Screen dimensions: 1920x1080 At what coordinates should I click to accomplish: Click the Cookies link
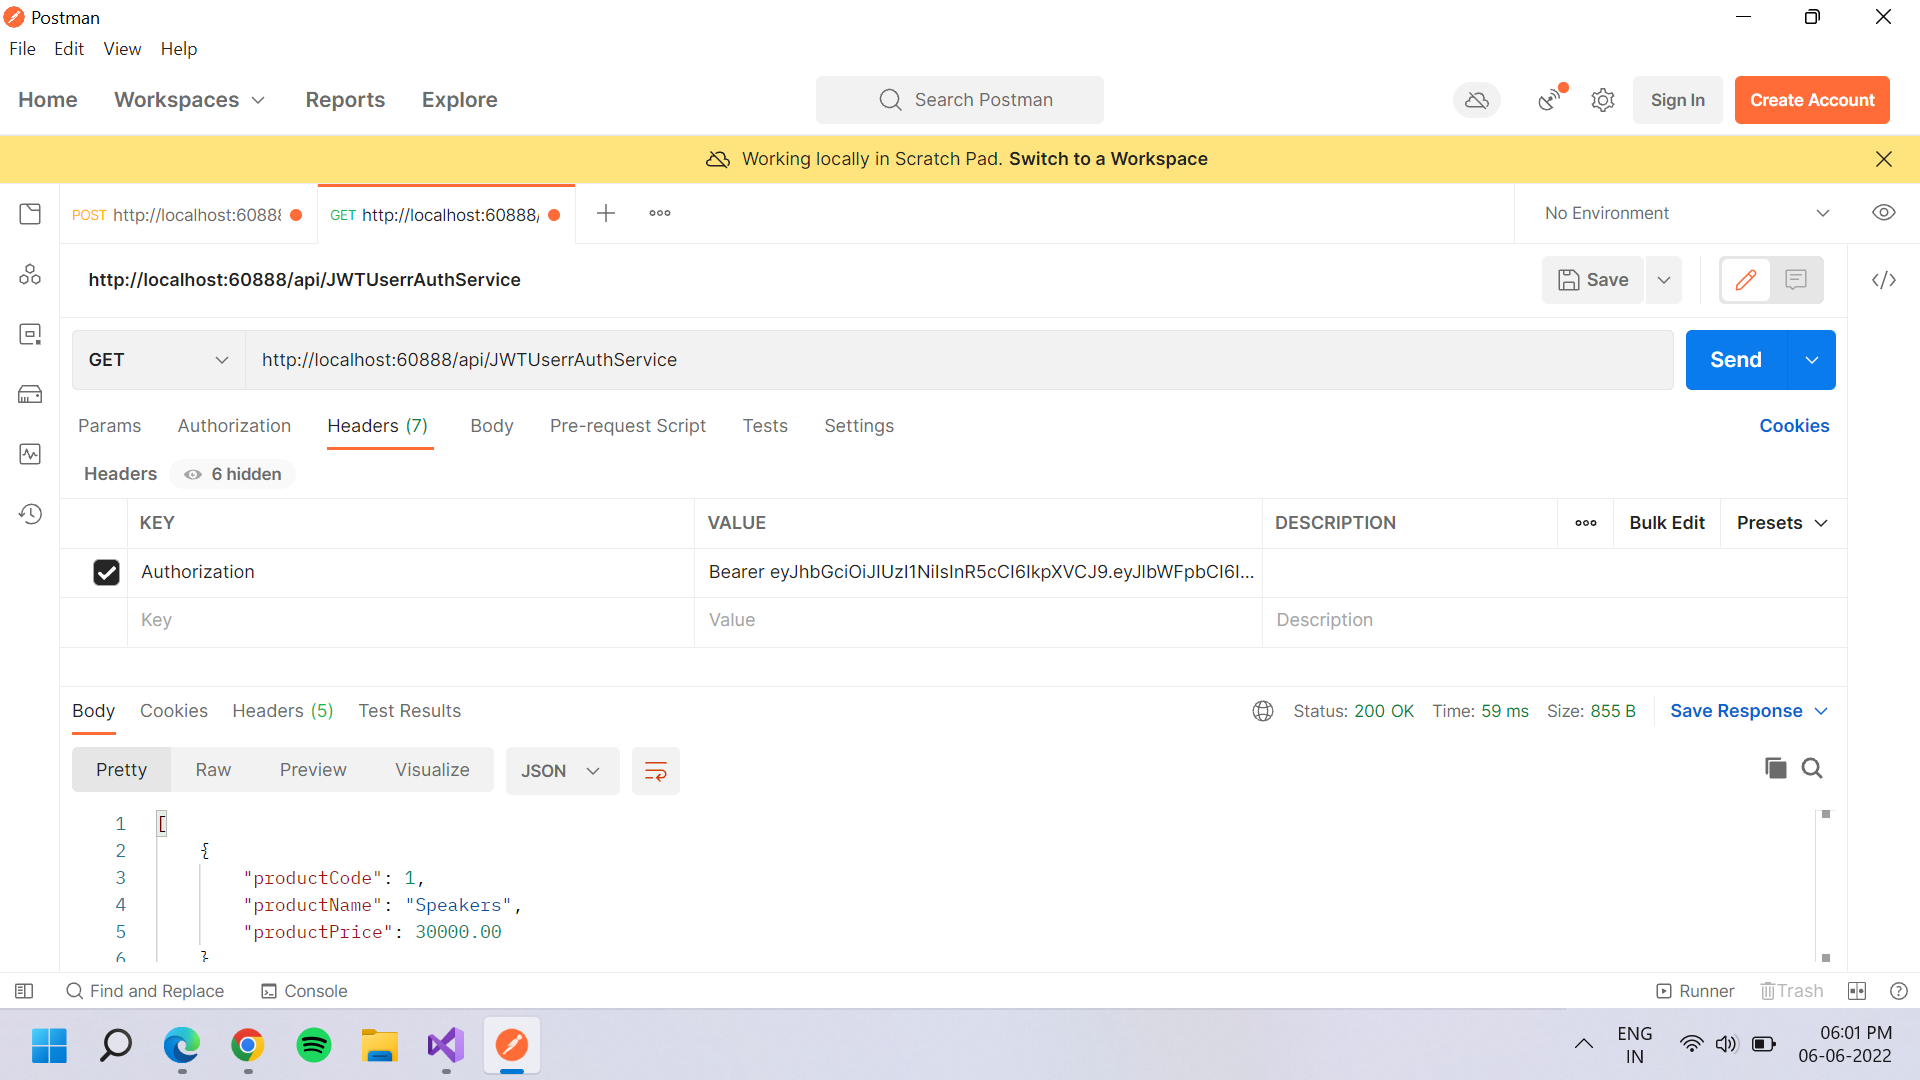pyautogui.click(x=1794, y=426)
